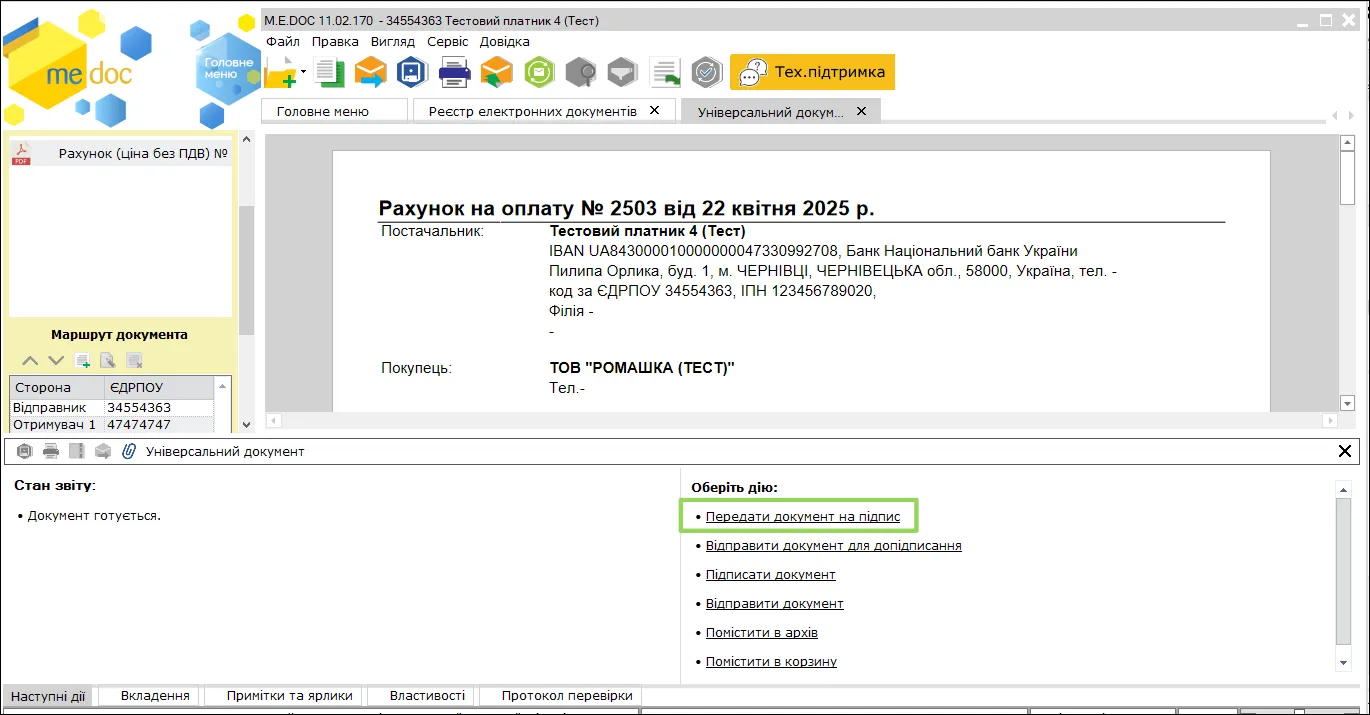Click the gray send envelope icon in bottom panel toolbar
Viewport: 1370px width, 715px height.
(103, 451)
